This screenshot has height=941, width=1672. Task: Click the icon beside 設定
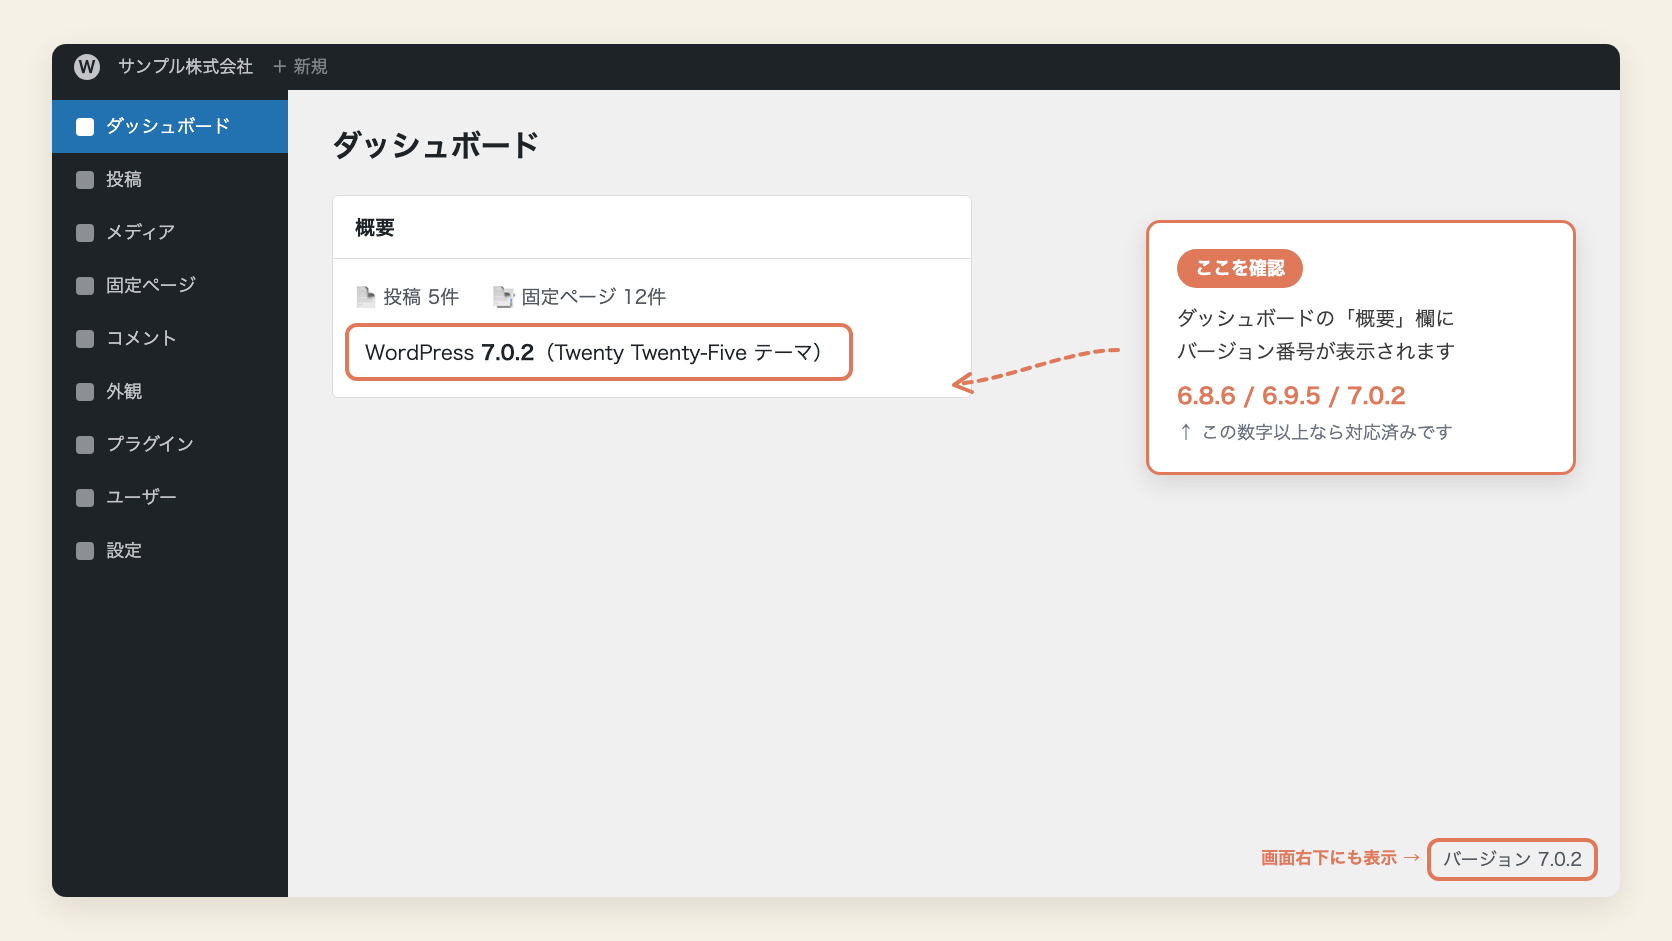(85, 551)
